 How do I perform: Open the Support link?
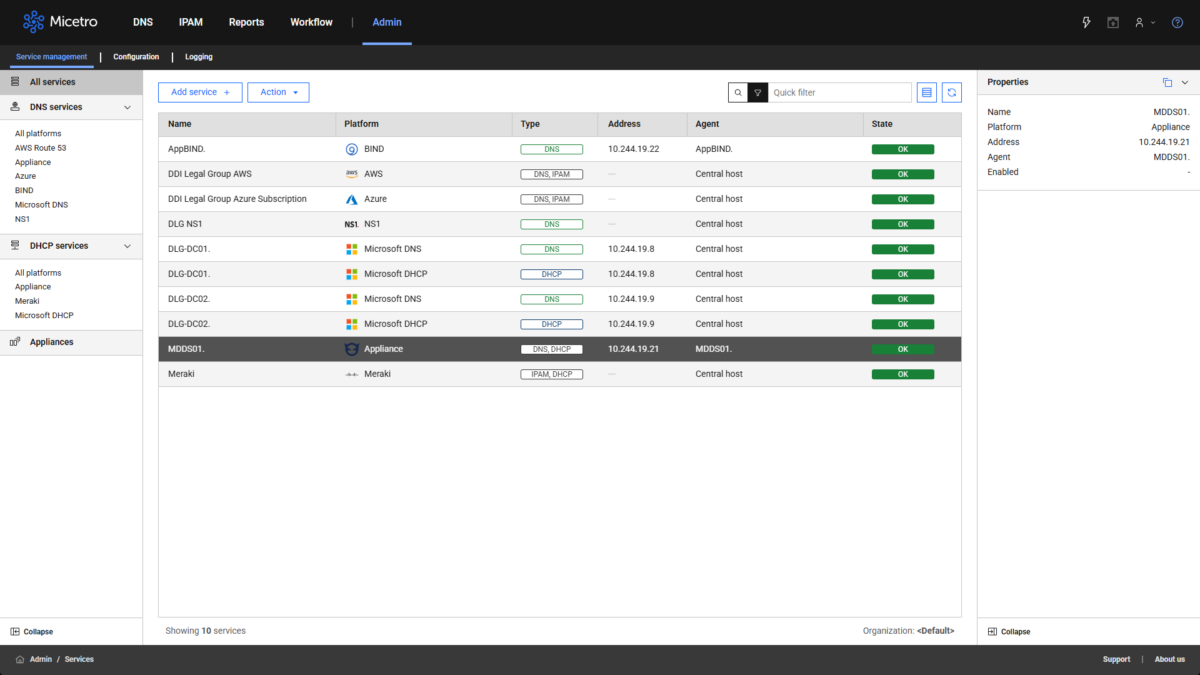[x=1116, y=659]
